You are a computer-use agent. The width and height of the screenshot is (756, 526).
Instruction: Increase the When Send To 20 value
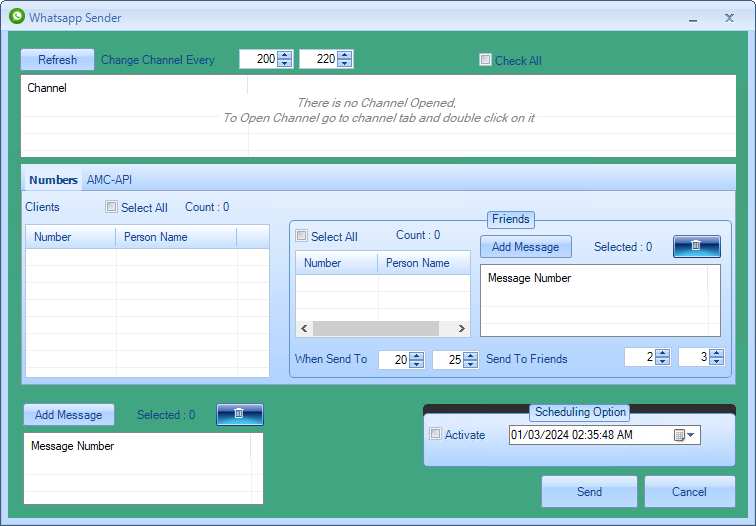tap(417, 355)
